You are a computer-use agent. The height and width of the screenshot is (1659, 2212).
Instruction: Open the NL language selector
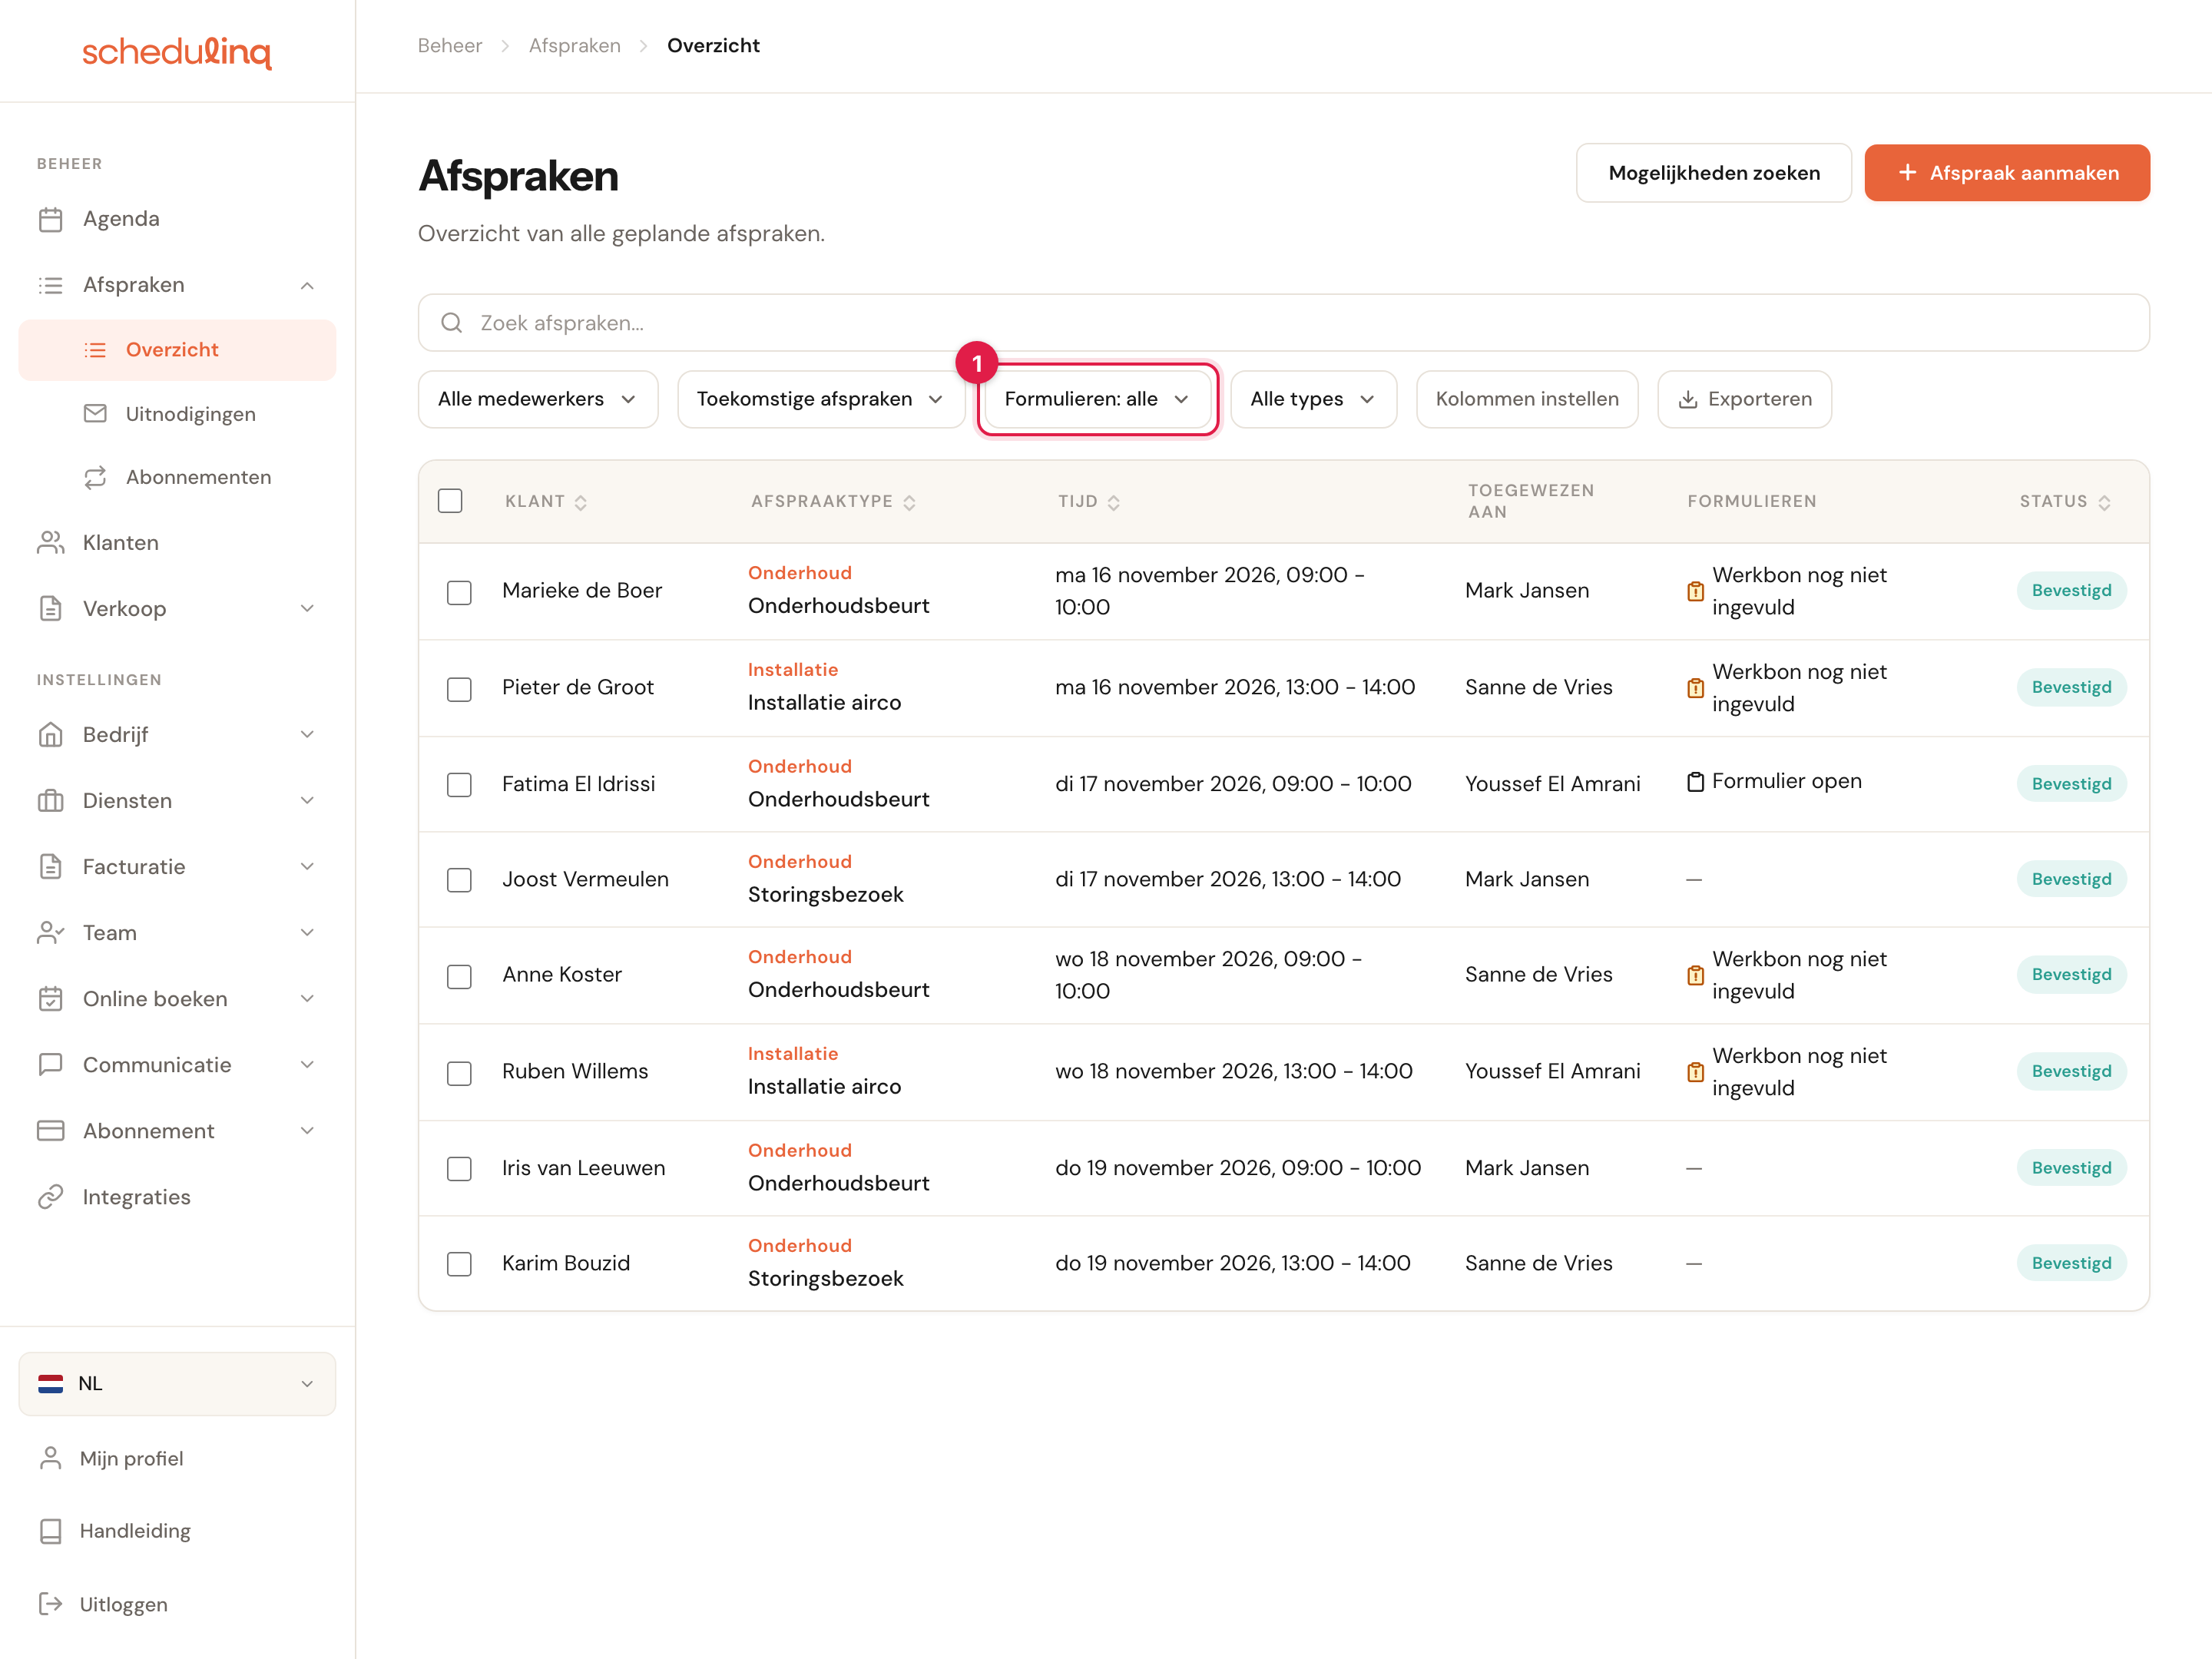pos(177,1384)
